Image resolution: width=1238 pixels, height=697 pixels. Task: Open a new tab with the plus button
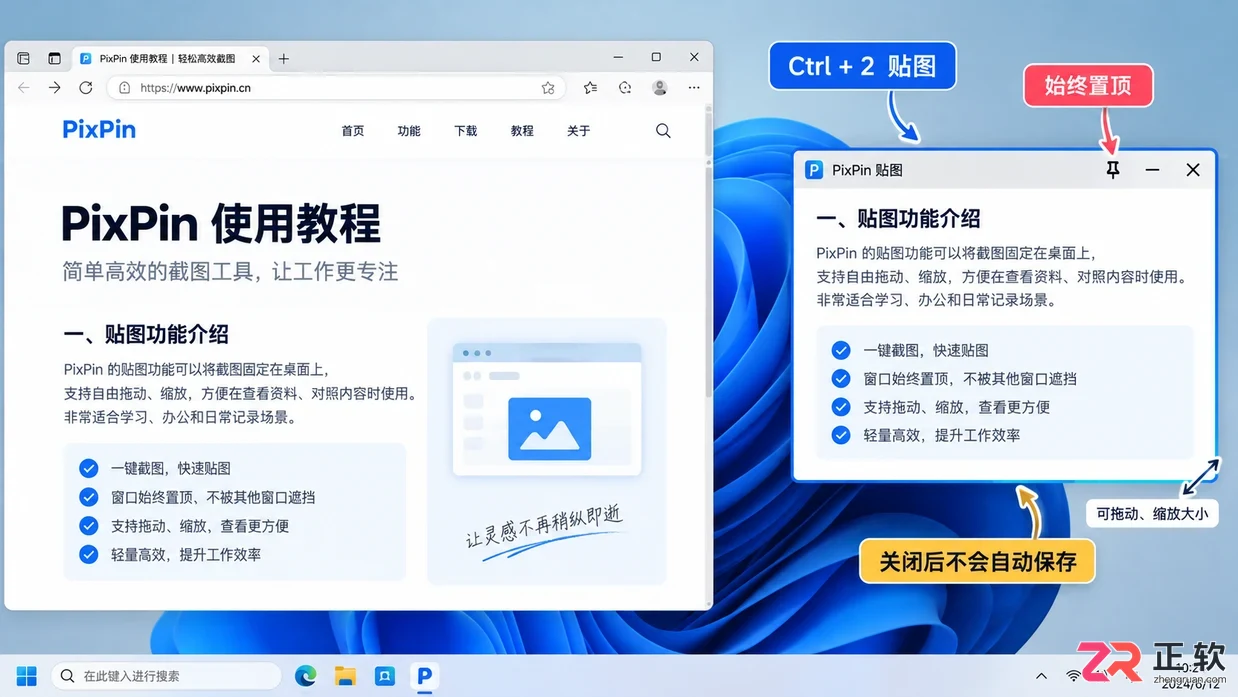click(284, 58)
